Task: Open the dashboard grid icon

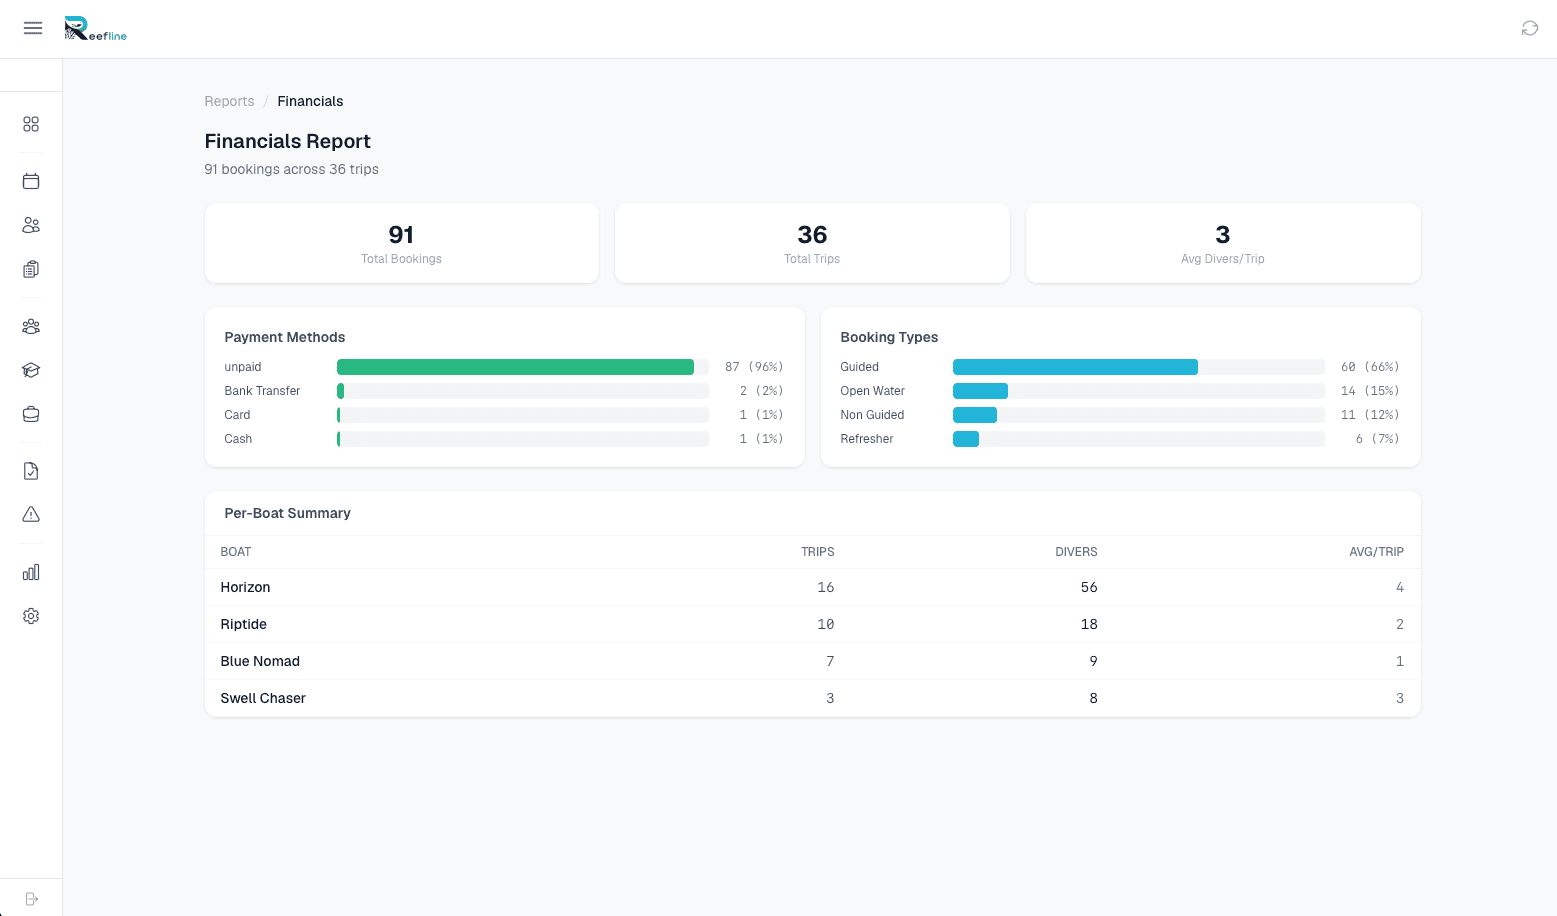Action: coord(31,124)
